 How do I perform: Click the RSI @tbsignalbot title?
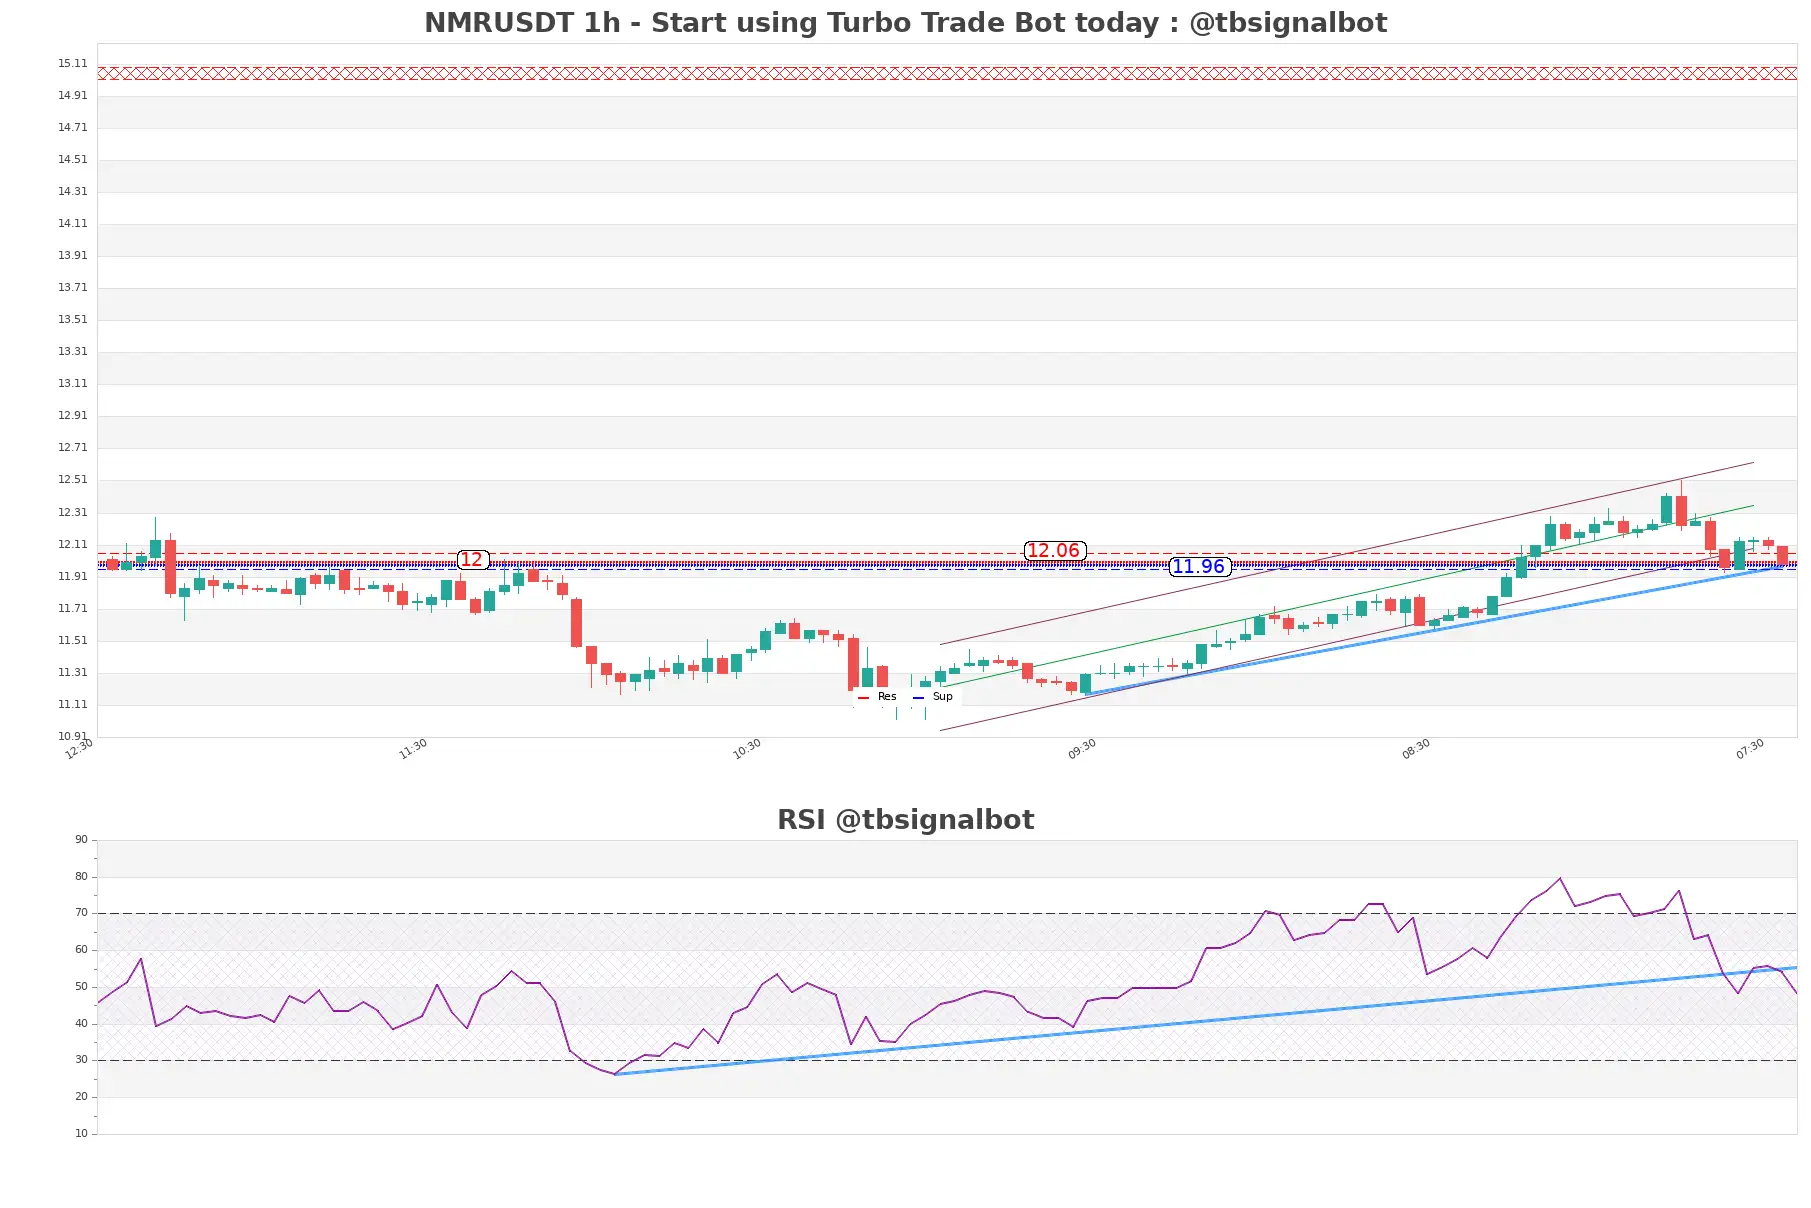coord(905,820)
